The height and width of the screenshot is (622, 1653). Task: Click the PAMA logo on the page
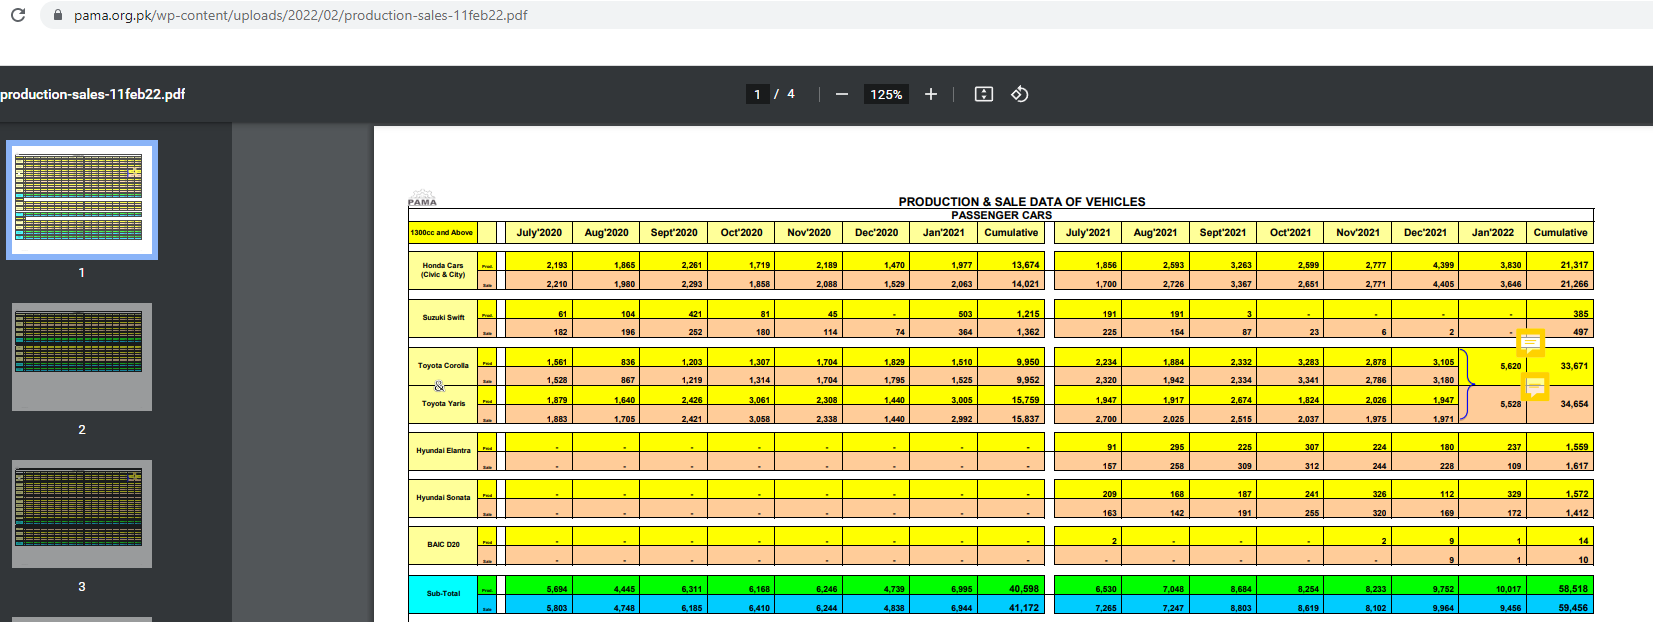[x=422, y=198]
